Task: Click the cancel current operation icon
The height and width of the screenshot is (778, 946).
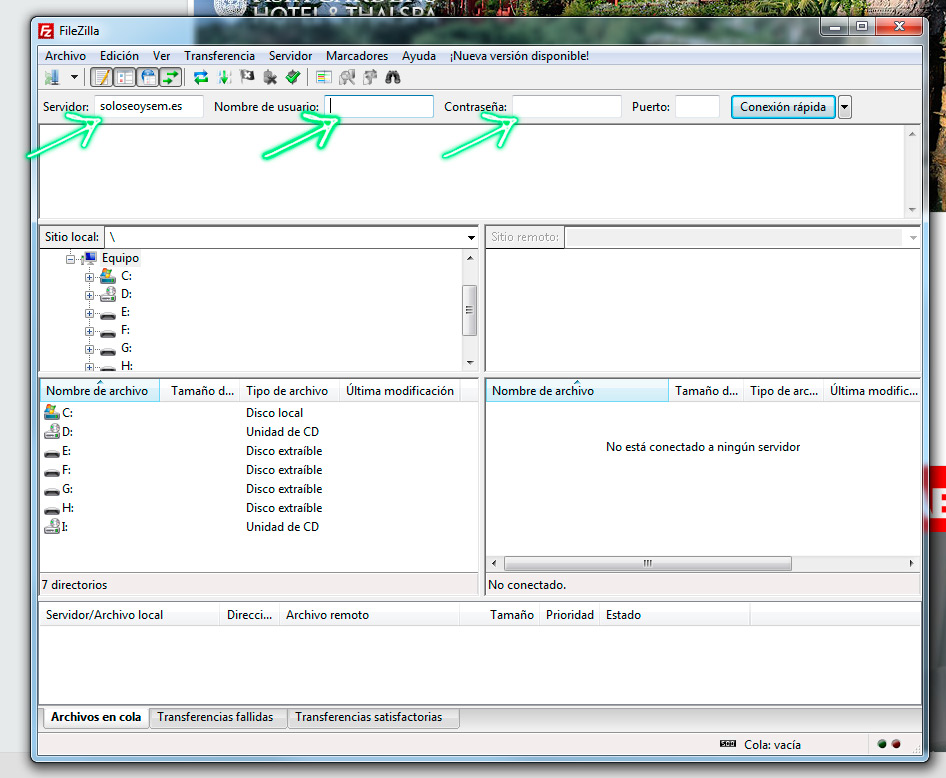Action: pyautogui.click(x=247, y=77)
